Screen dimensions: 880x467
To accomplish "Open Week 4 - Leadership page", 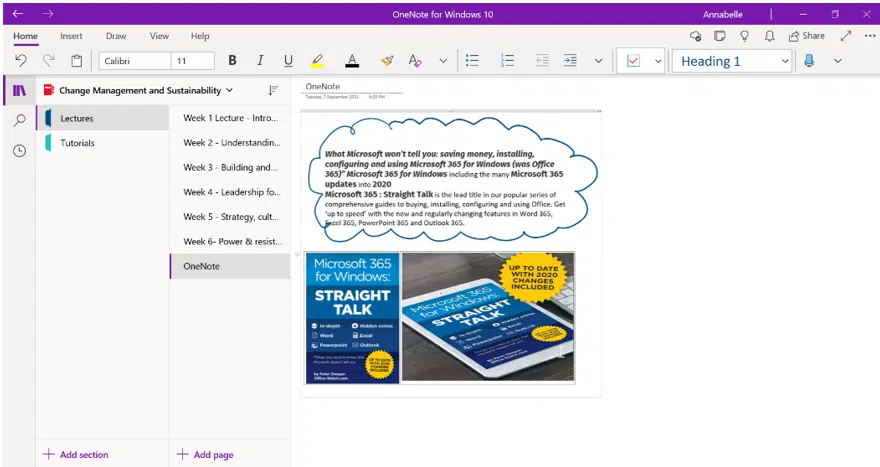I will [230, 192].
